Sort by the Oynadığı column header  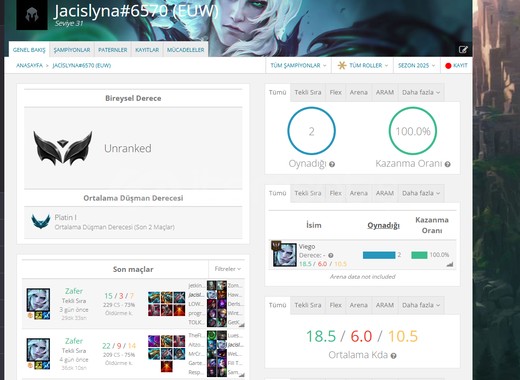pyautogui.click(x=383, y=225)
